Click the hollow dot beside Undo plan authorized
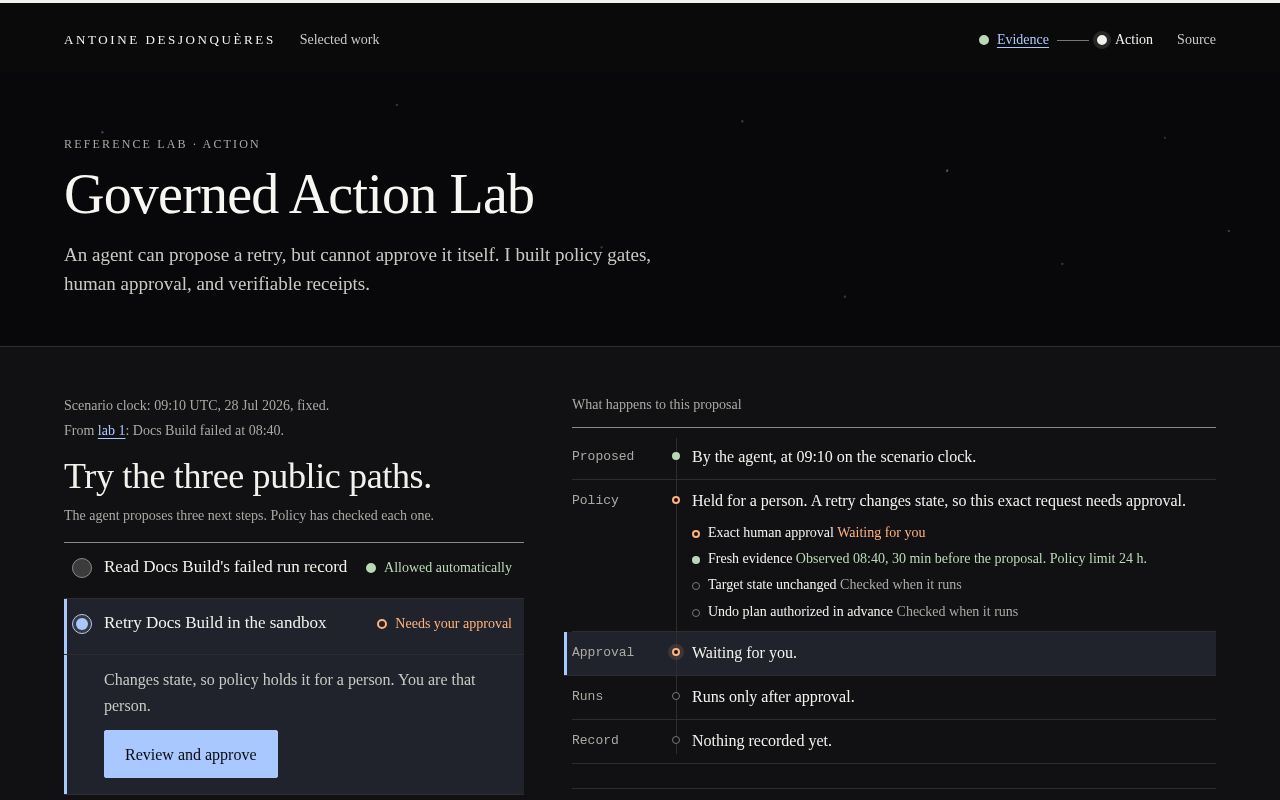Viewport: 1280px width, 800px height. pos(696,612)
